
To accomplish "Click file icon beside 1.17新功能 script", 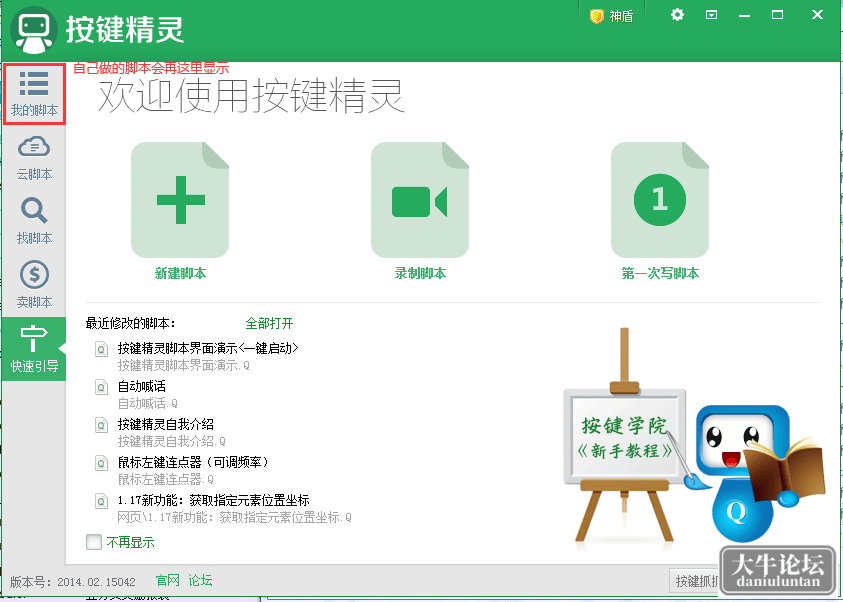I will (x=101, y=501).
